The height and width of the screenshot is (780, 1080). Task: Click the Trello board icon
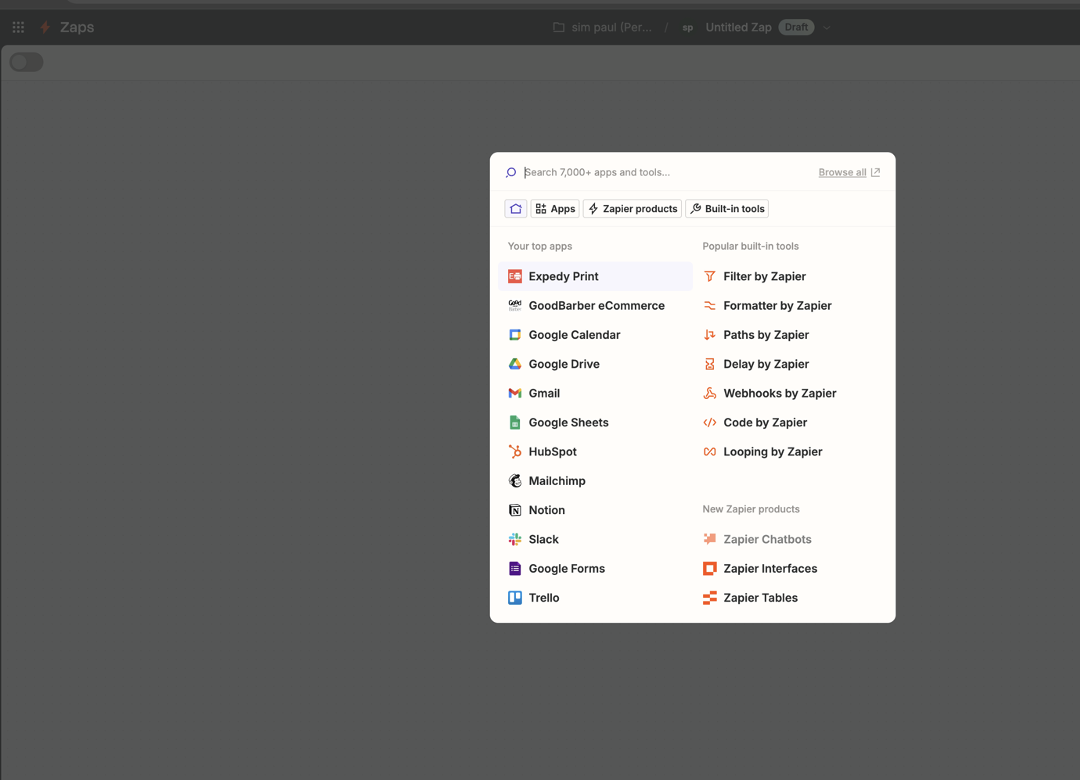tap(515, 598)
